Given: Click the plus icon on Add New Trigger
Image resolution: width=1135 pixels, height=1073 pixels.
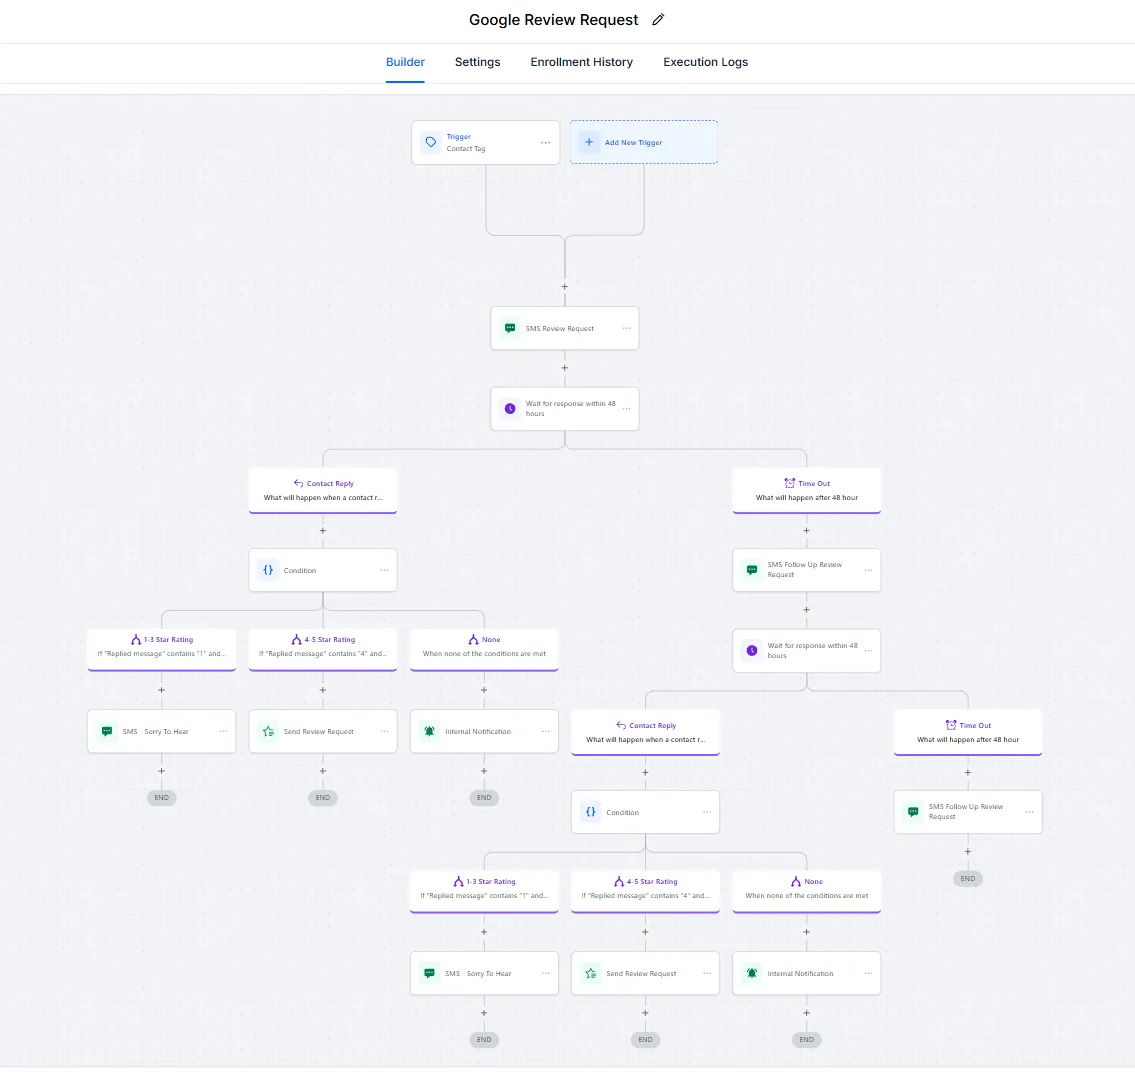Looking at the screenshot, I should (x=589, y=142).
